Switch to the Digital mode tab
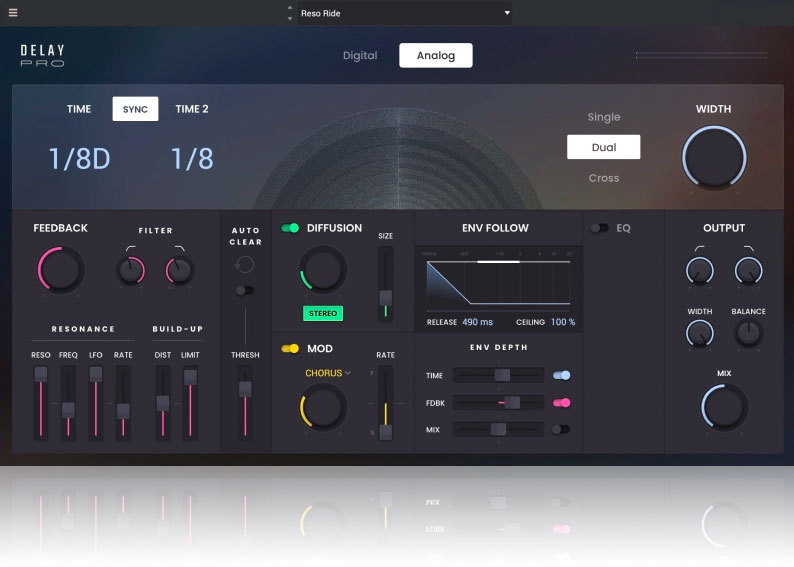794x567 pixels. click(360, 56)
